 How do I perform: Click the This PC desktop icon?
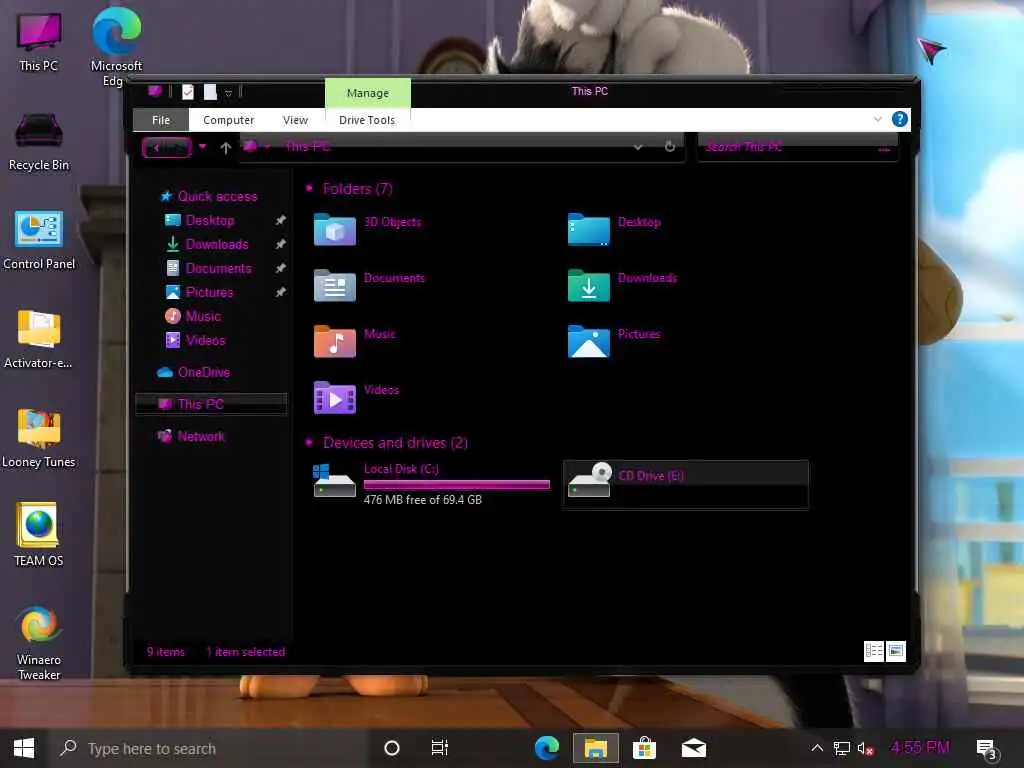[x=39, y=42]
